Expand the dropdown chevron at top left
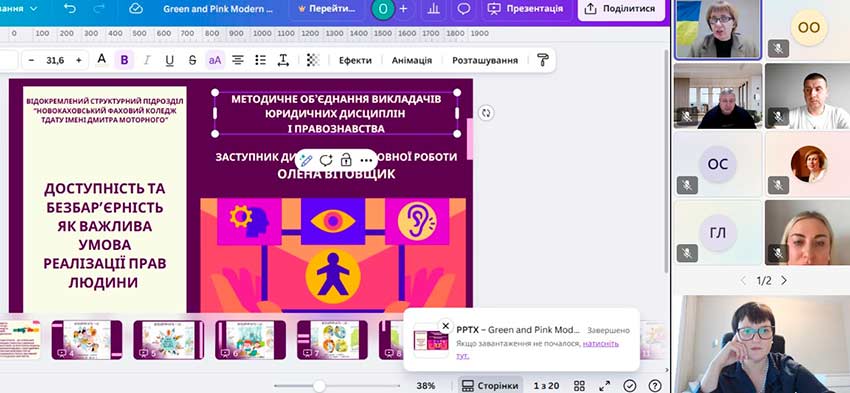The image size is (850, 393). (x=34, y=9)
